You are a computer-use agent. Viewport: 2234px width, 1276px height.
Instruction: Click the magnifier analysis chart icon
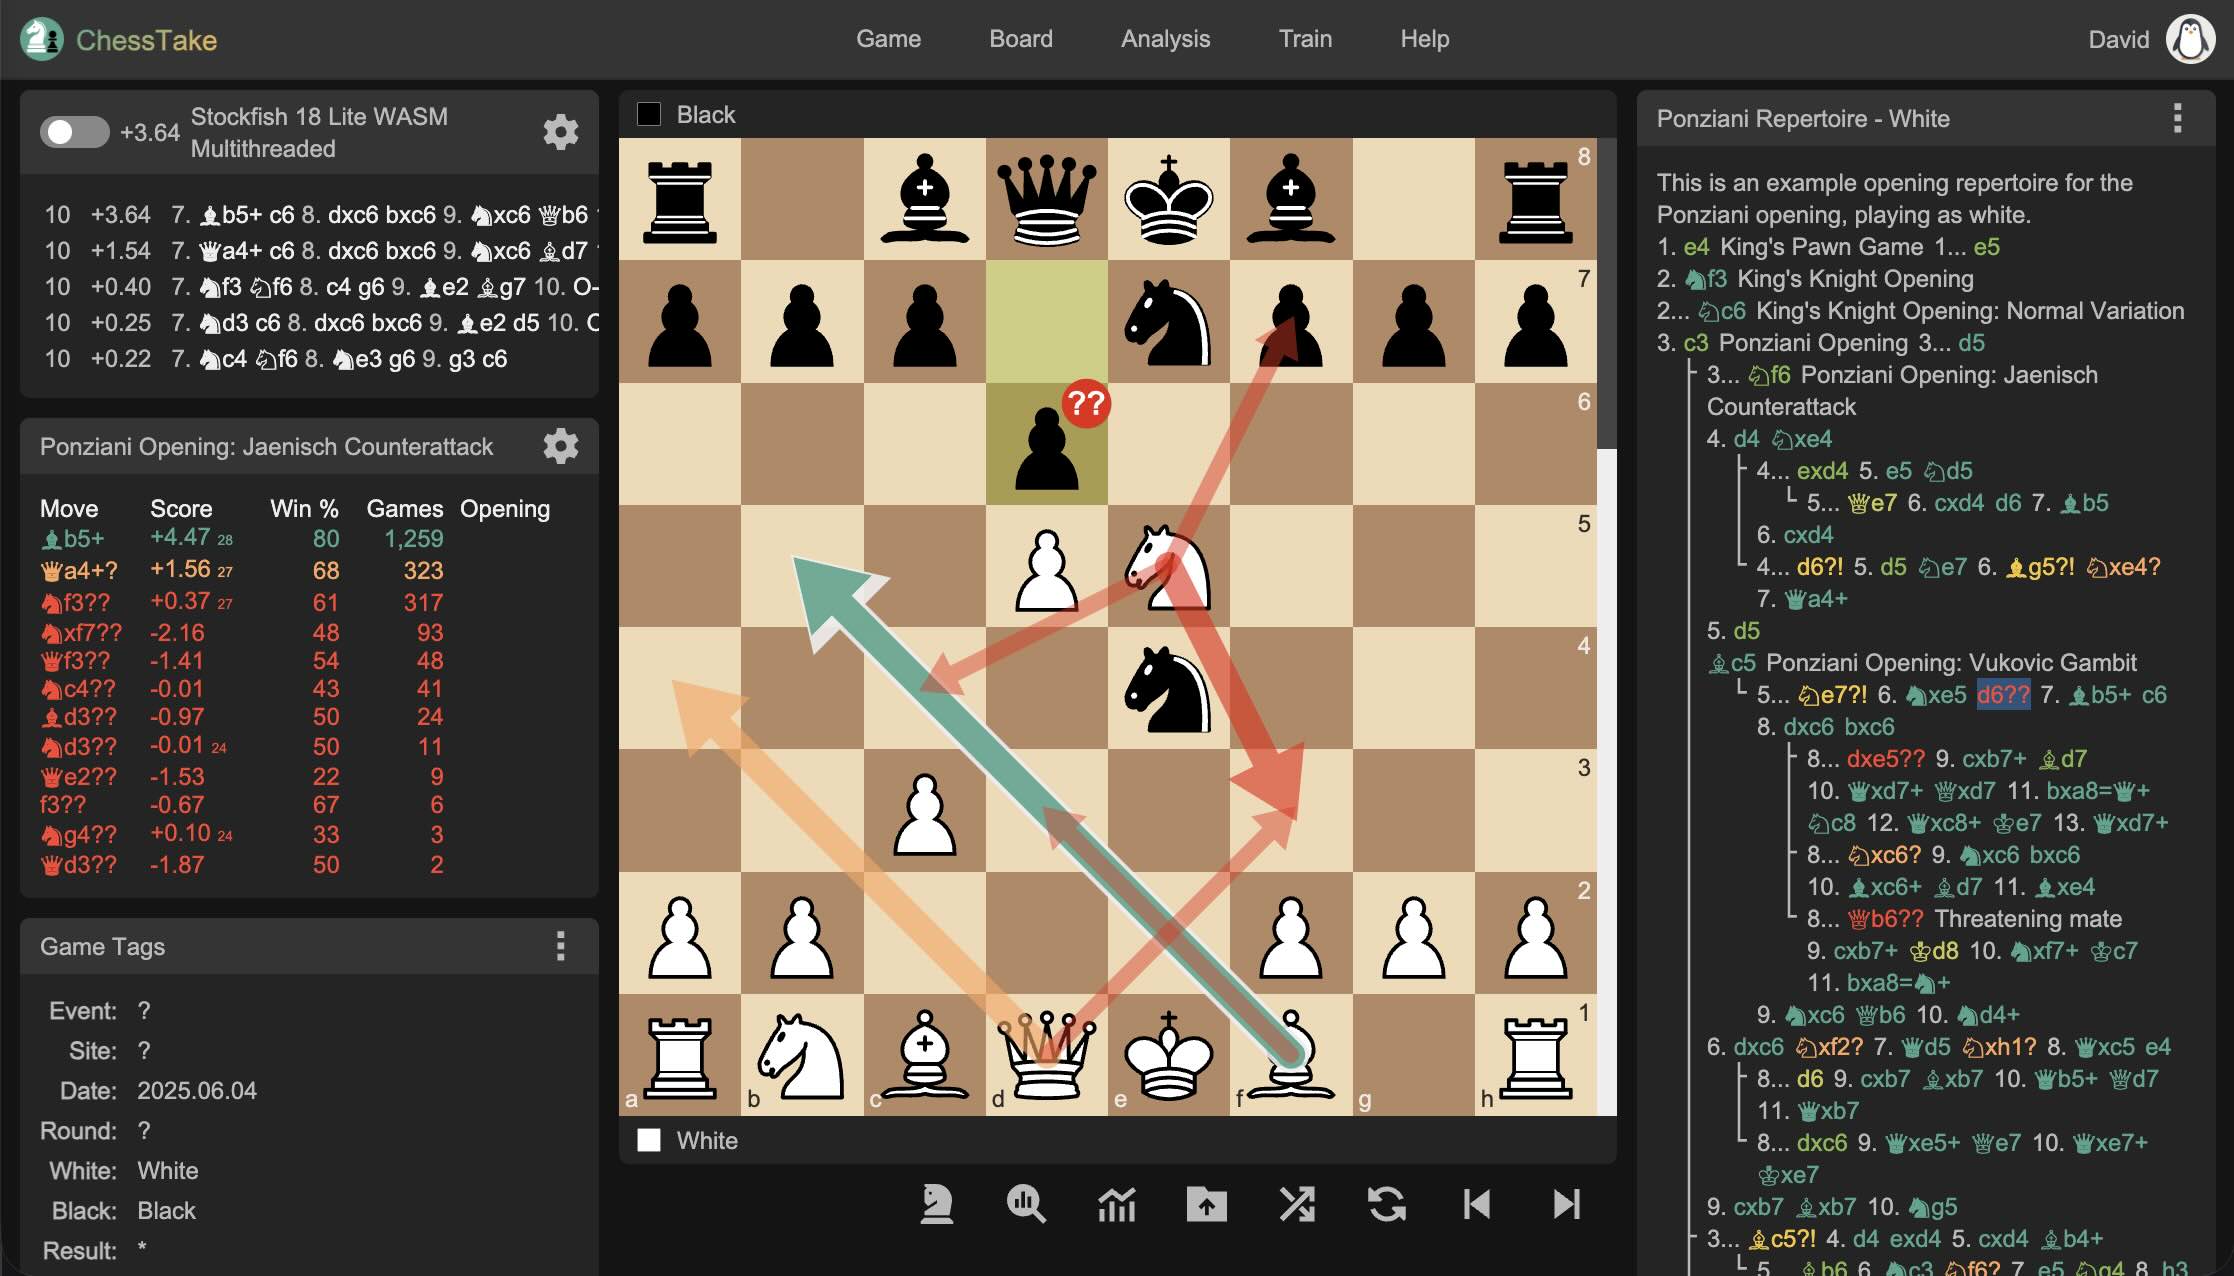(1026, 1204)
